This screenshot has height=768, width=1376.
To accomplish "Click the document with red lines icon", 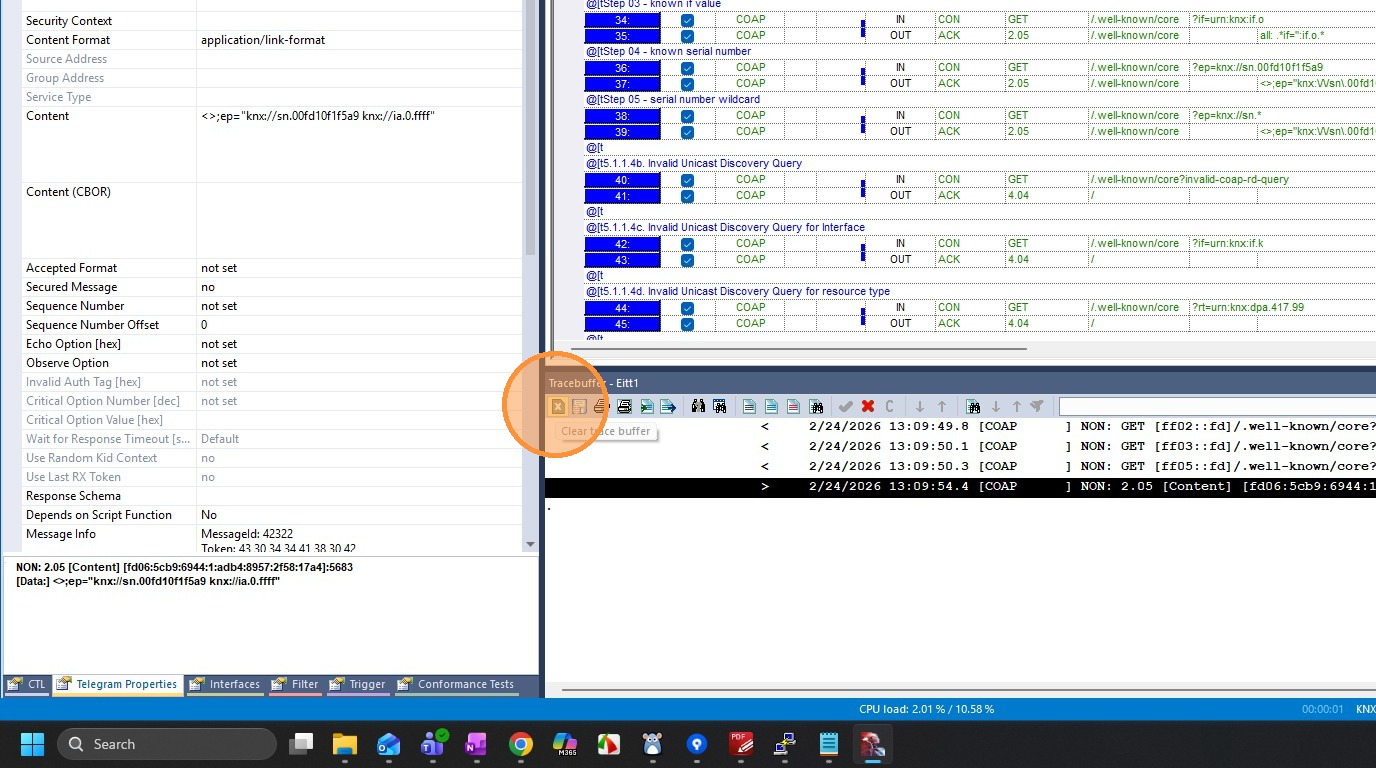I will [793, 406].
